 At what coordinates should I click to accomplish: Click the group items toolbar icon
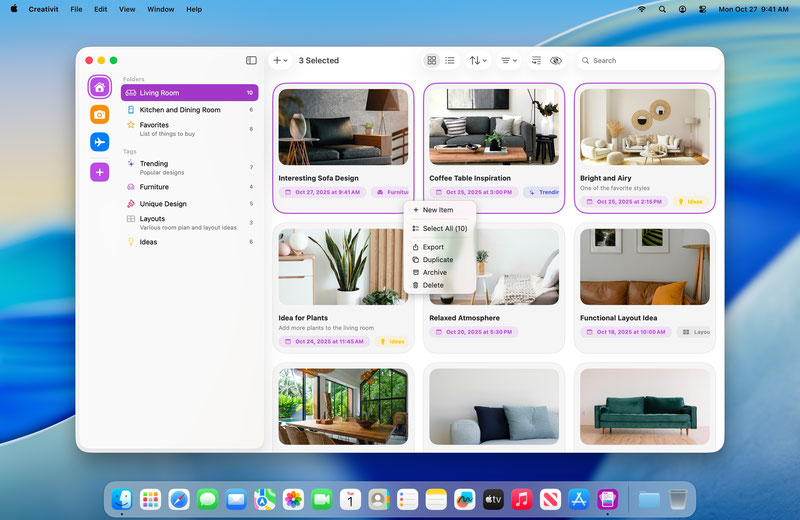[x=536, y=61]
